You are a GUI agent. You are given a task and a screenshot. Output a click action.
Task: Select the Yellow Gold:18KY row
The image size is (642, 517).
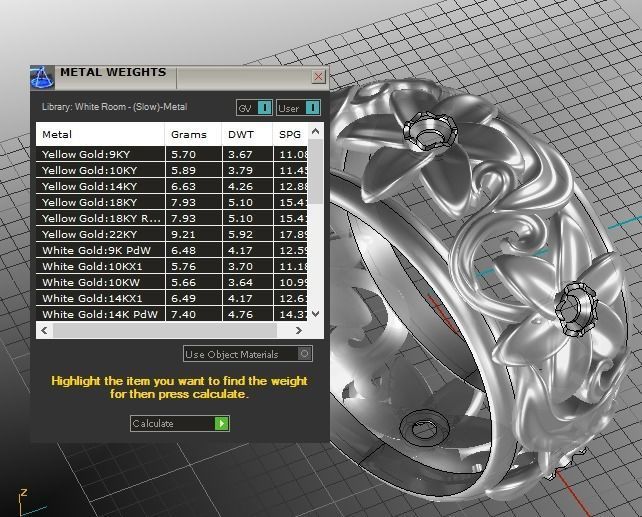[172, 202]
